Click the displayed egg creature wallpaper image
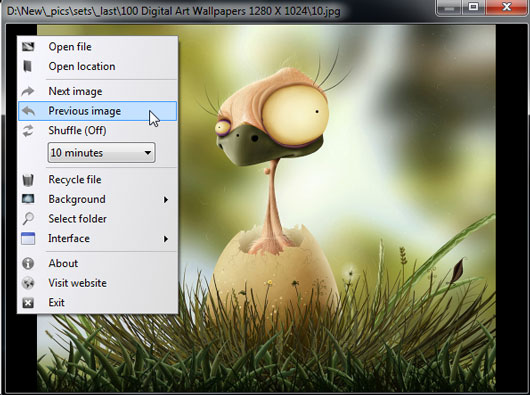Image resolution: width=530 pixels, height=395 pixels. (336, 208)
